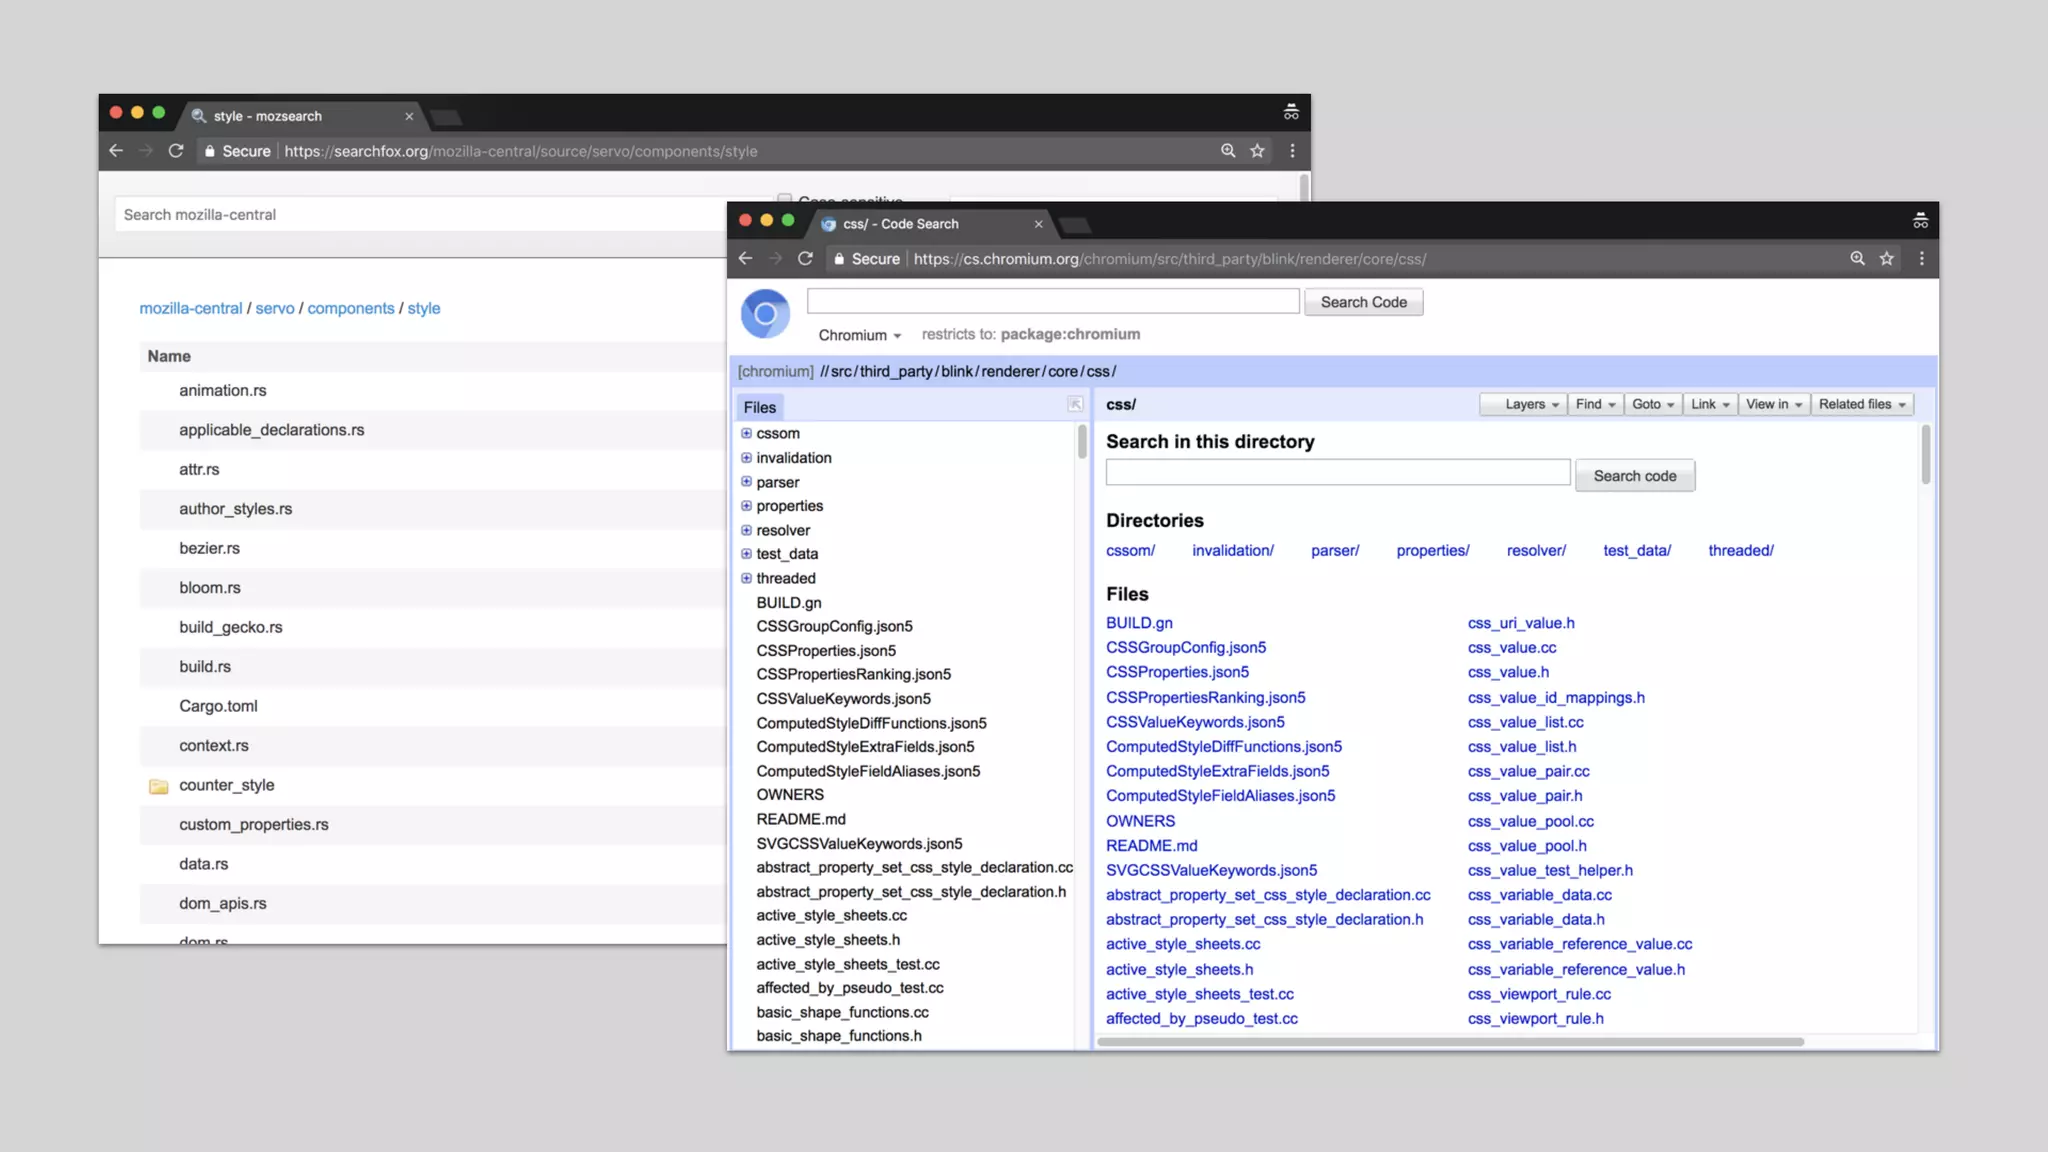Open the Find dropdown menu
2048x1152 pixels.
tap(1595, 404)
